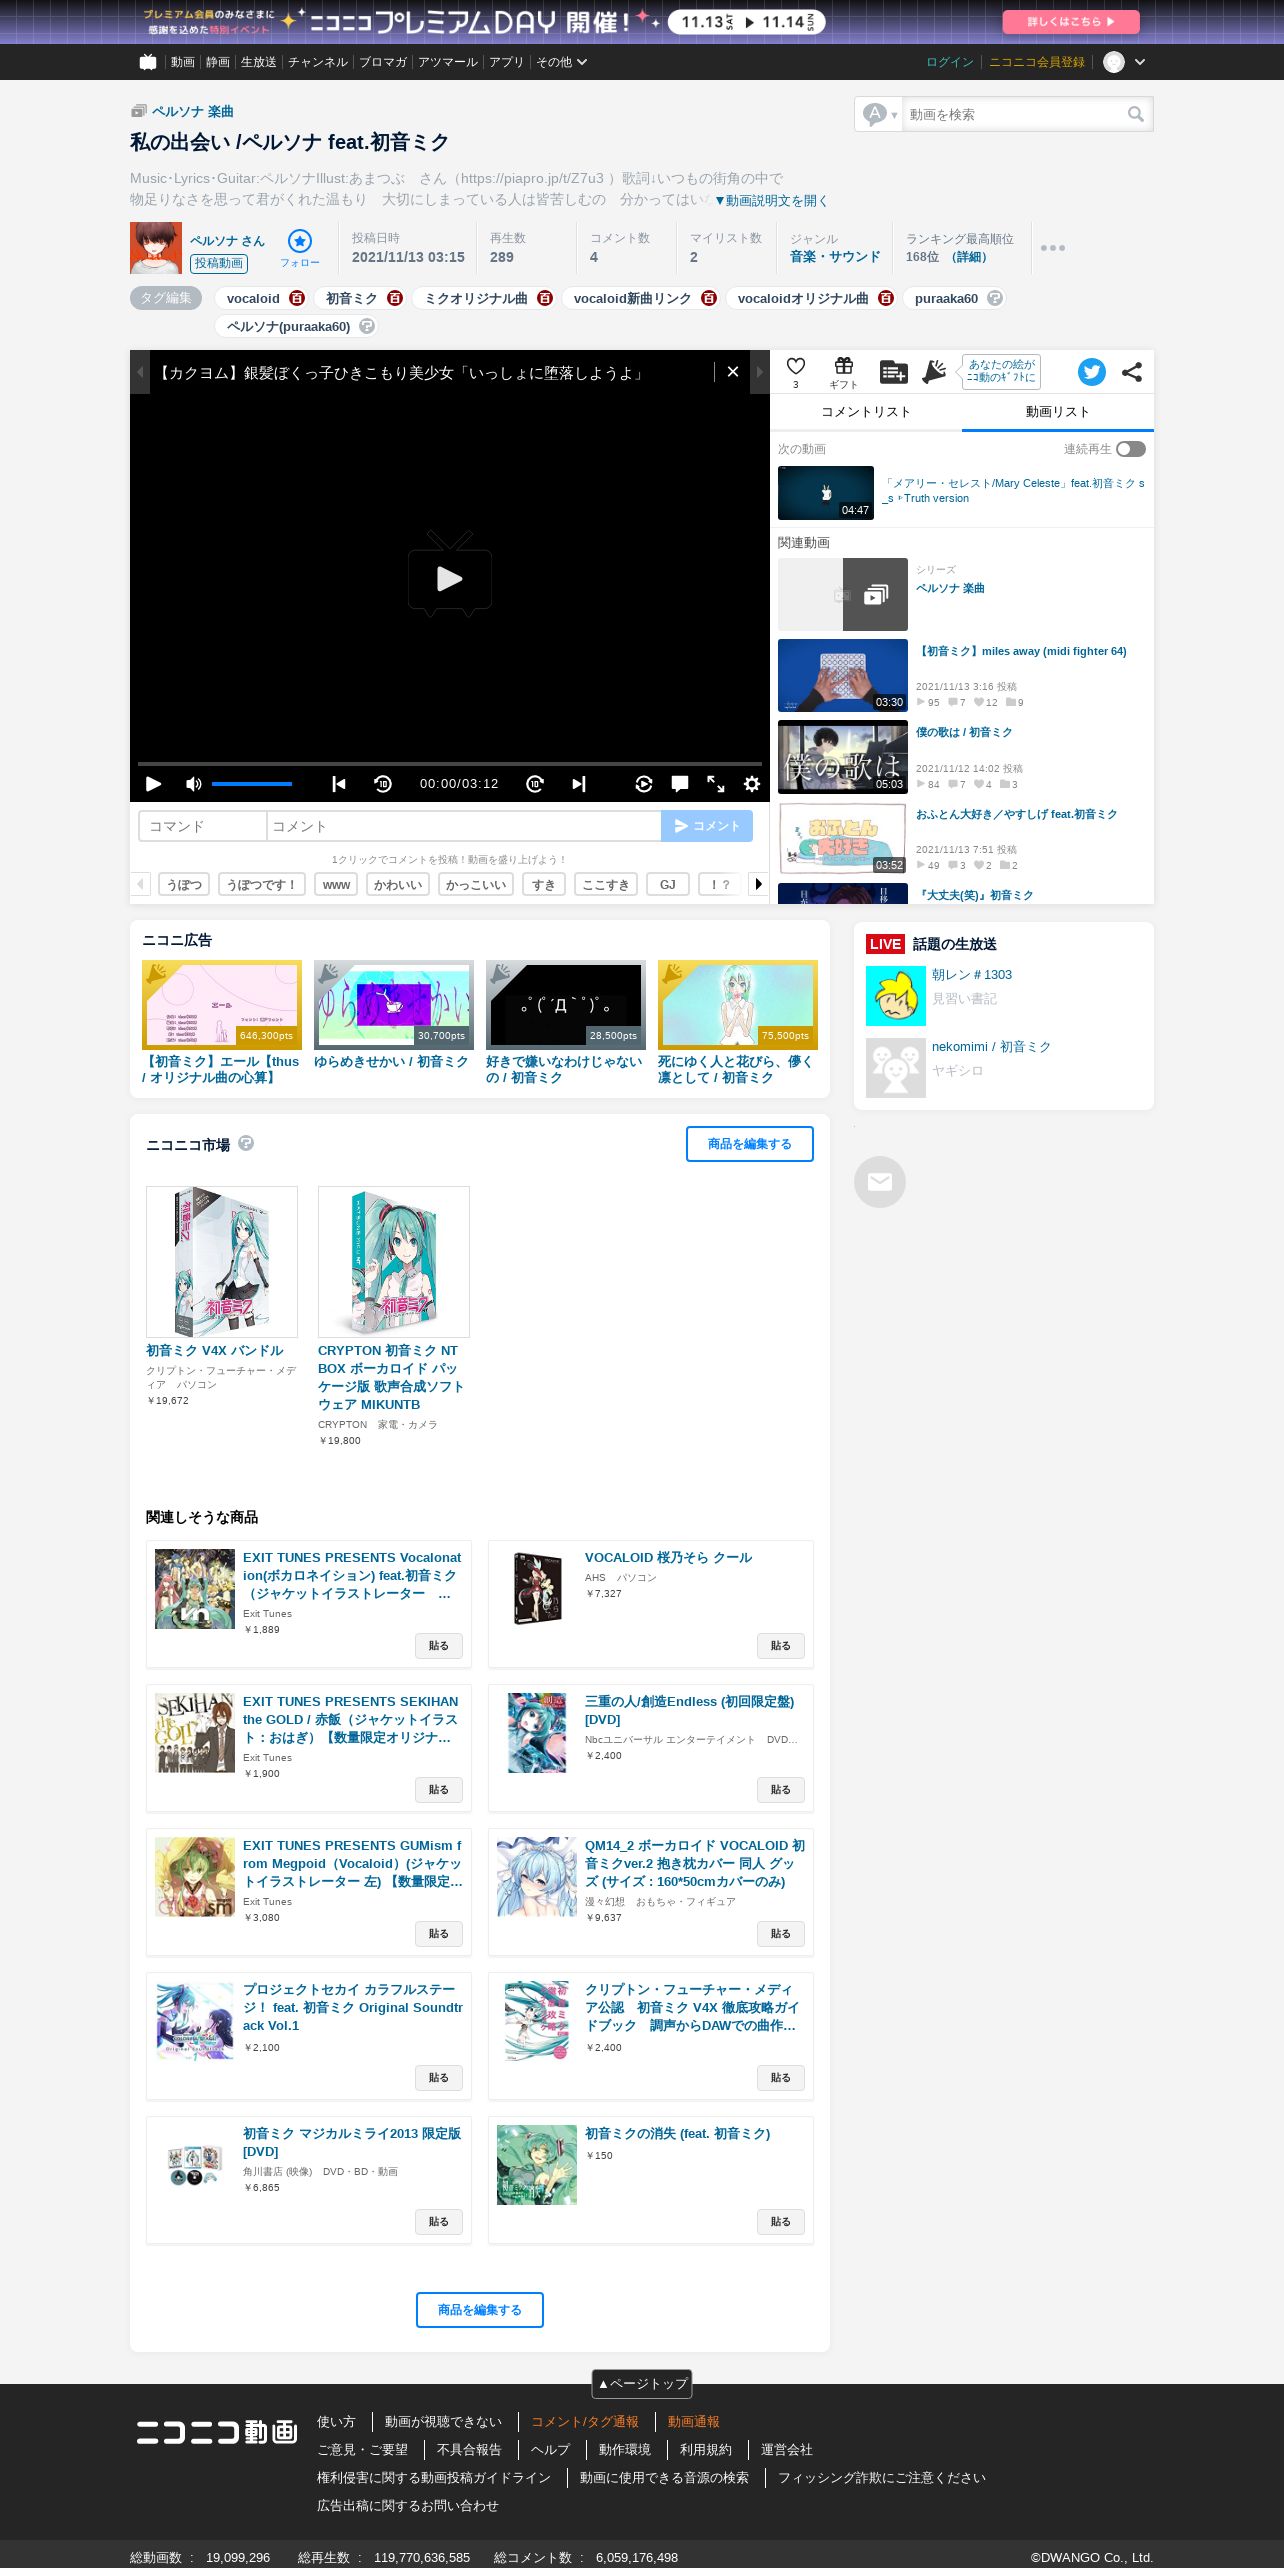Toggle repeat playback
The width and height of the screenshot is (1284, 2568).
(644, 784)
